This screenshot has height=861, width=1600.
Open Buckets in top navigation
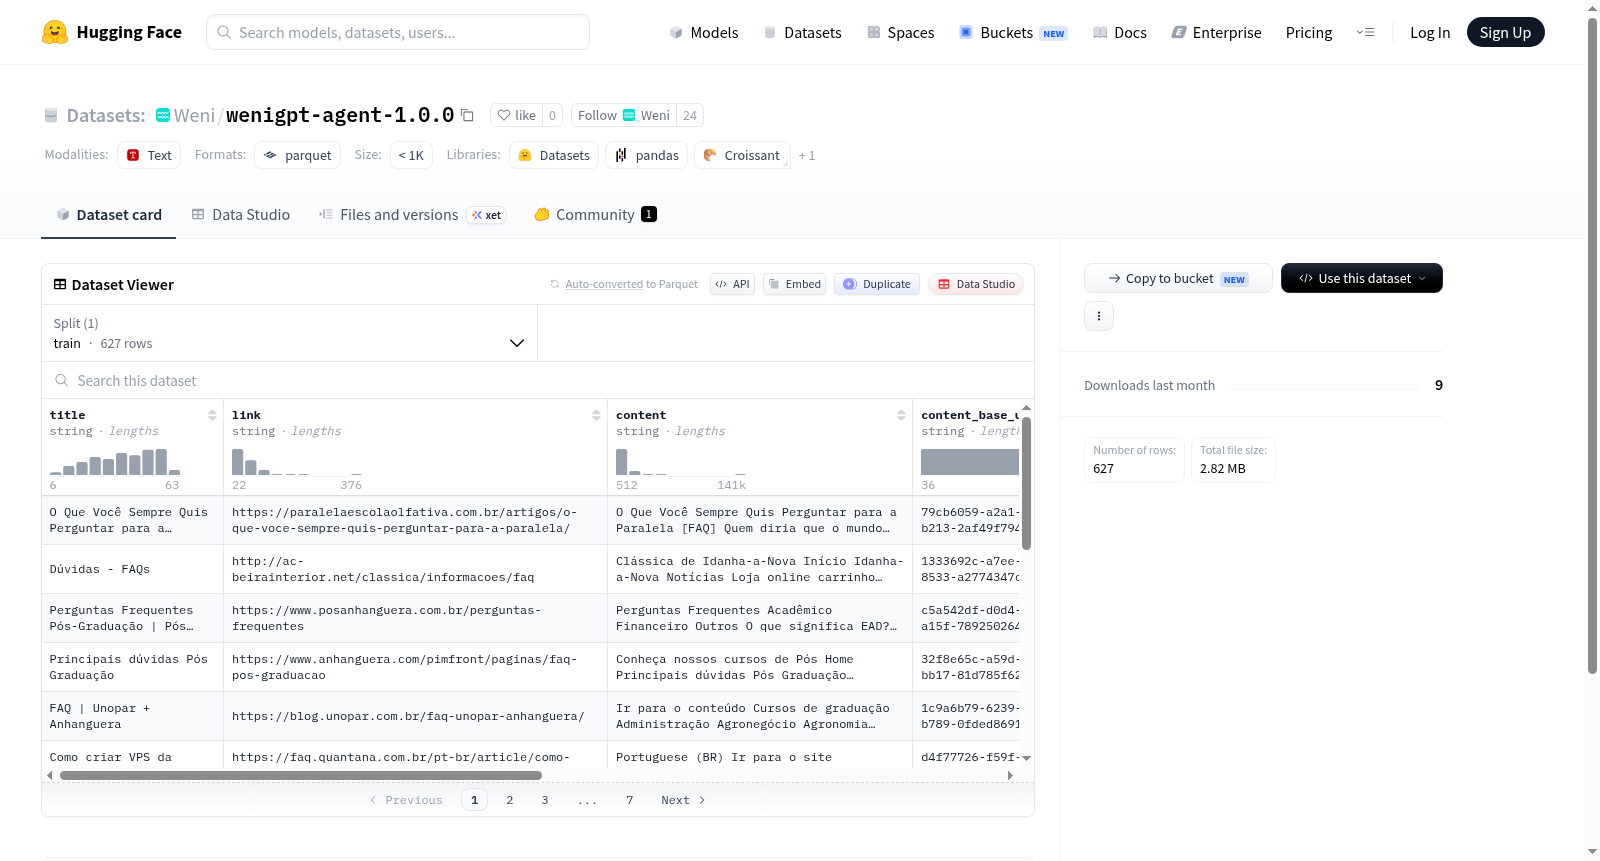click(1013, 33)
